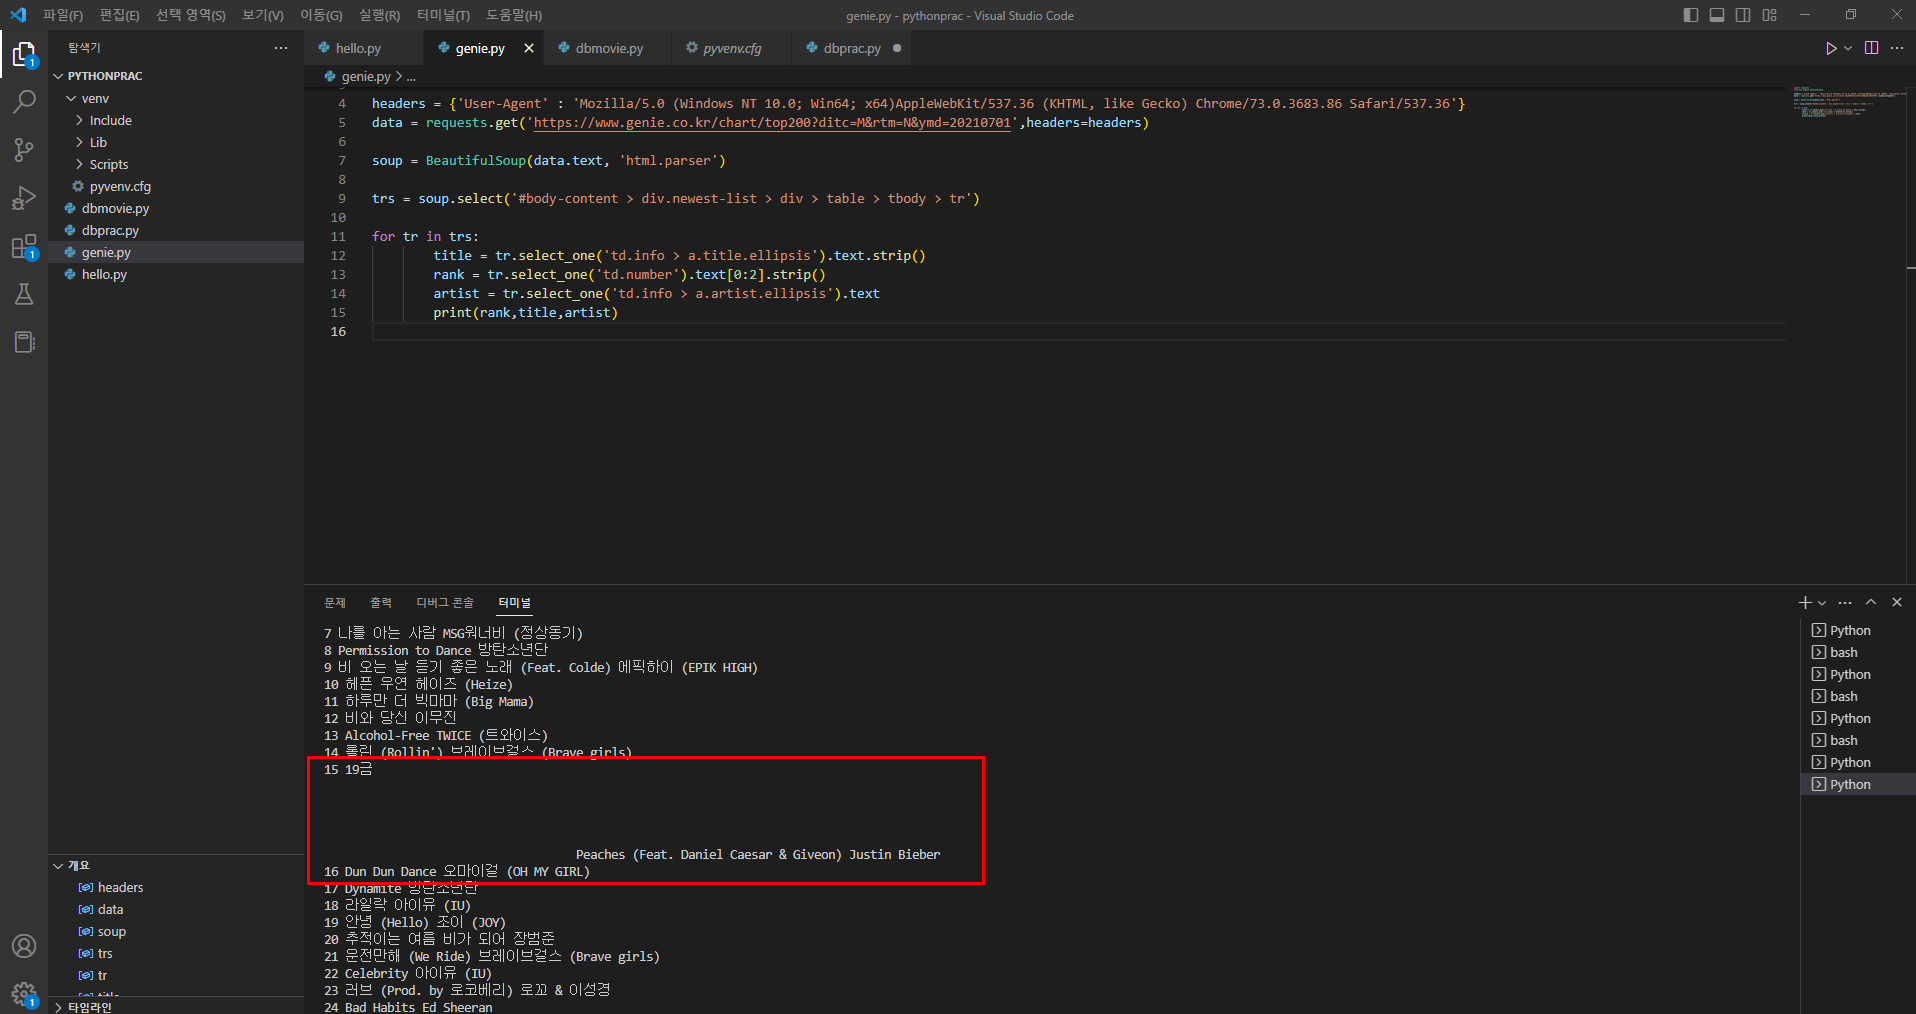
Task: Open the Explorer view in activity bar
Action: coord(24,53)
